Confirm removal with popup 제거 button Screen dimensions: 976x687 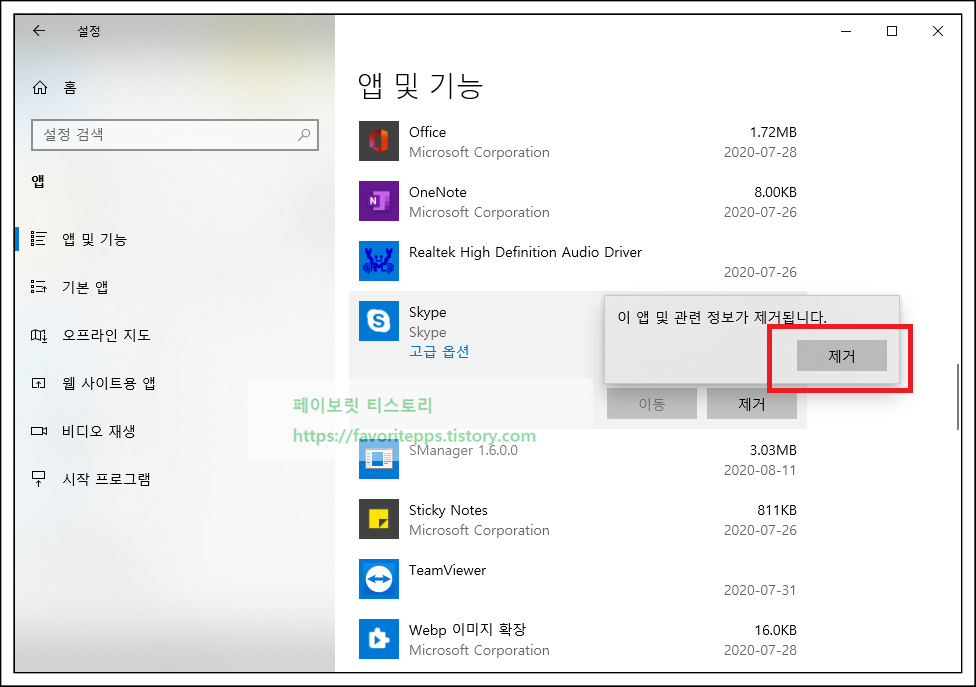[x=842, y=355]
